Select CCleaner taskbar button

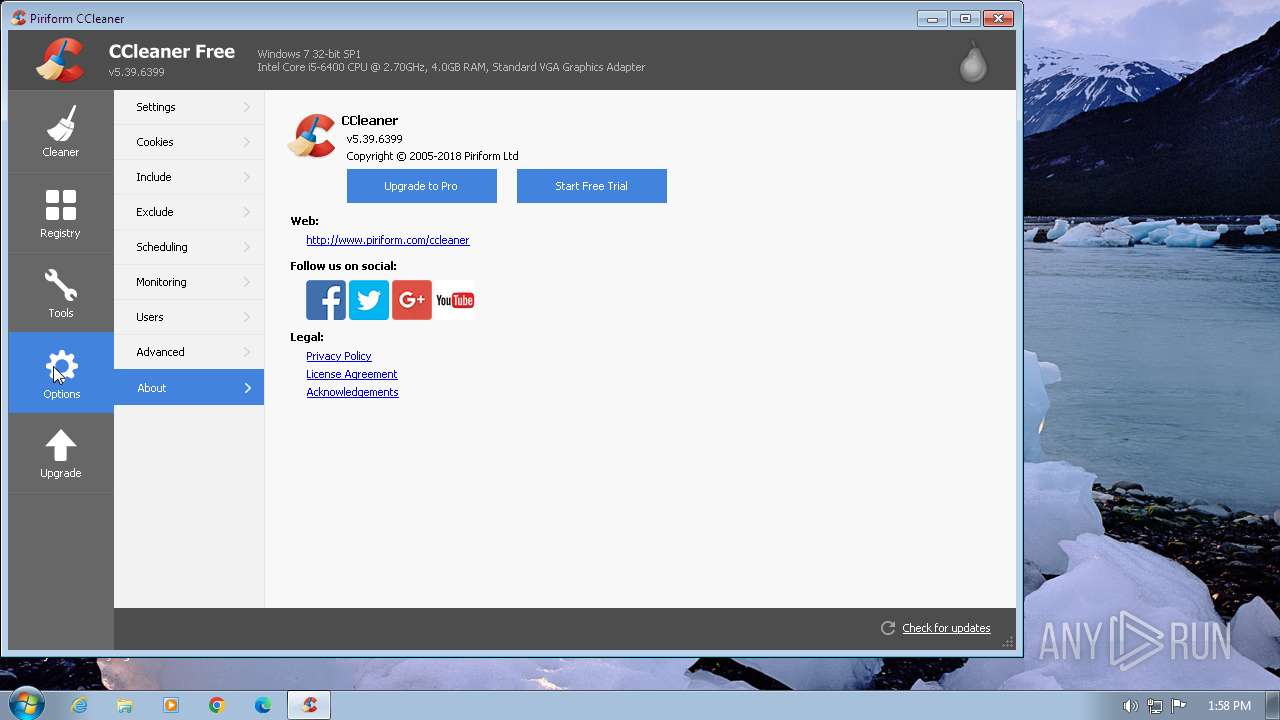coord(309,705)
